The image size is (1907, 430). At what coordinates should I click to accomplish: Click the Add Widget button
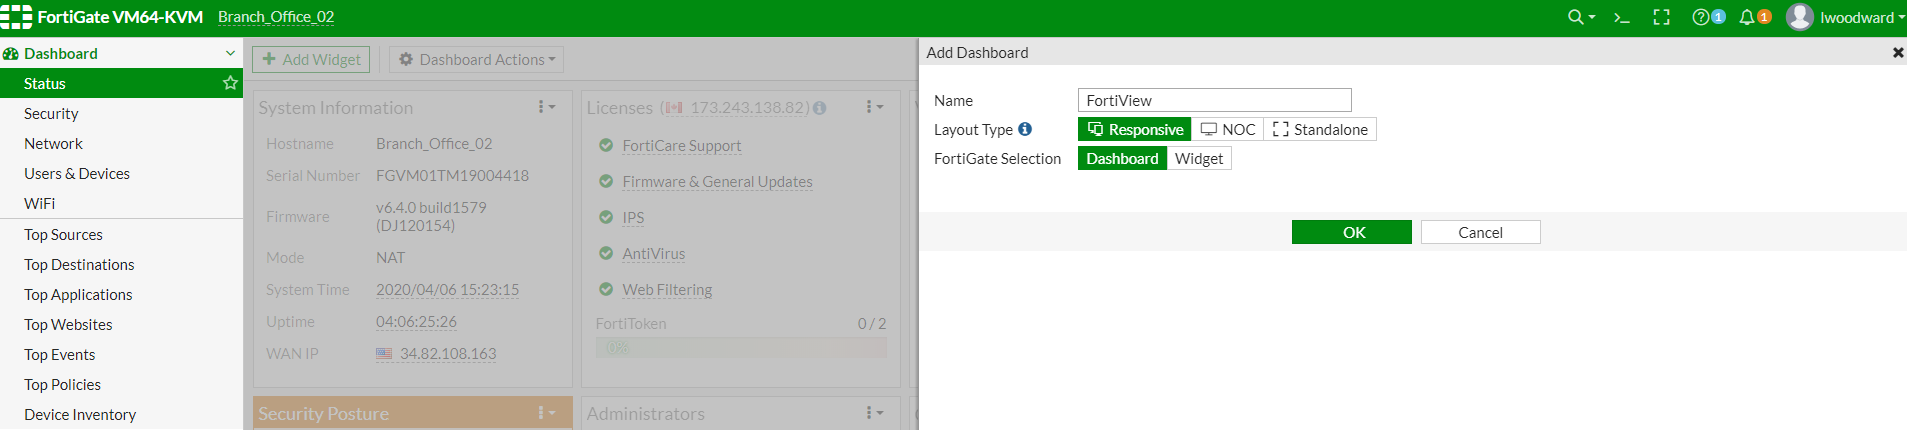[311, 59]
